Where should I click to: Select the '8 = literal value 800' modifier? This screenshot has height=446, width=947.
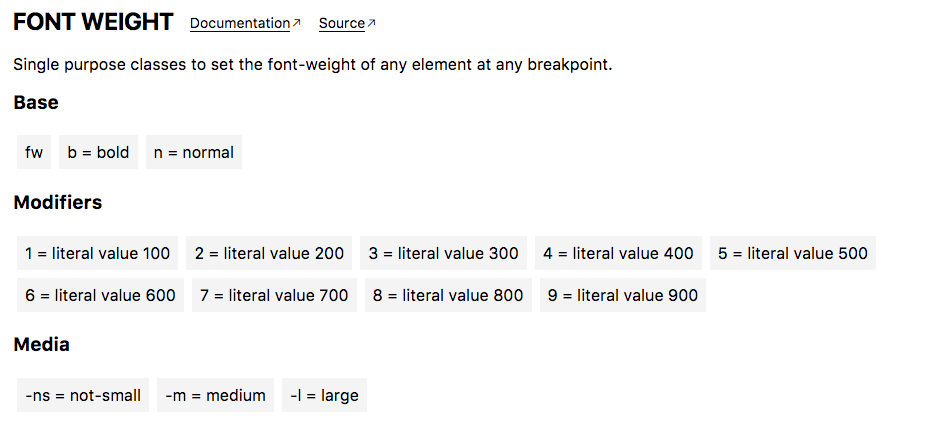click(448, 296)
